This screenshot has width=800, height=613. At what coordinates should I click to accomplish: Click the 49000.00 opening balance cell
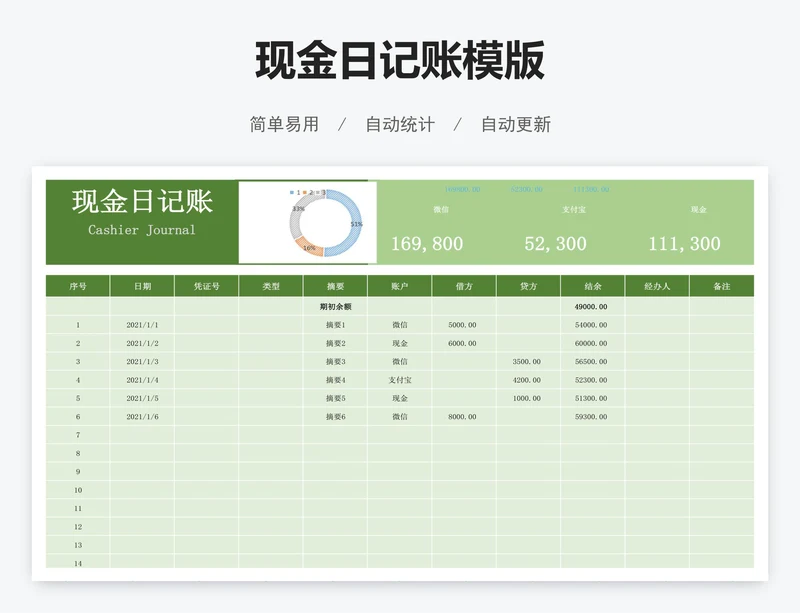click(x=592, y=307)
